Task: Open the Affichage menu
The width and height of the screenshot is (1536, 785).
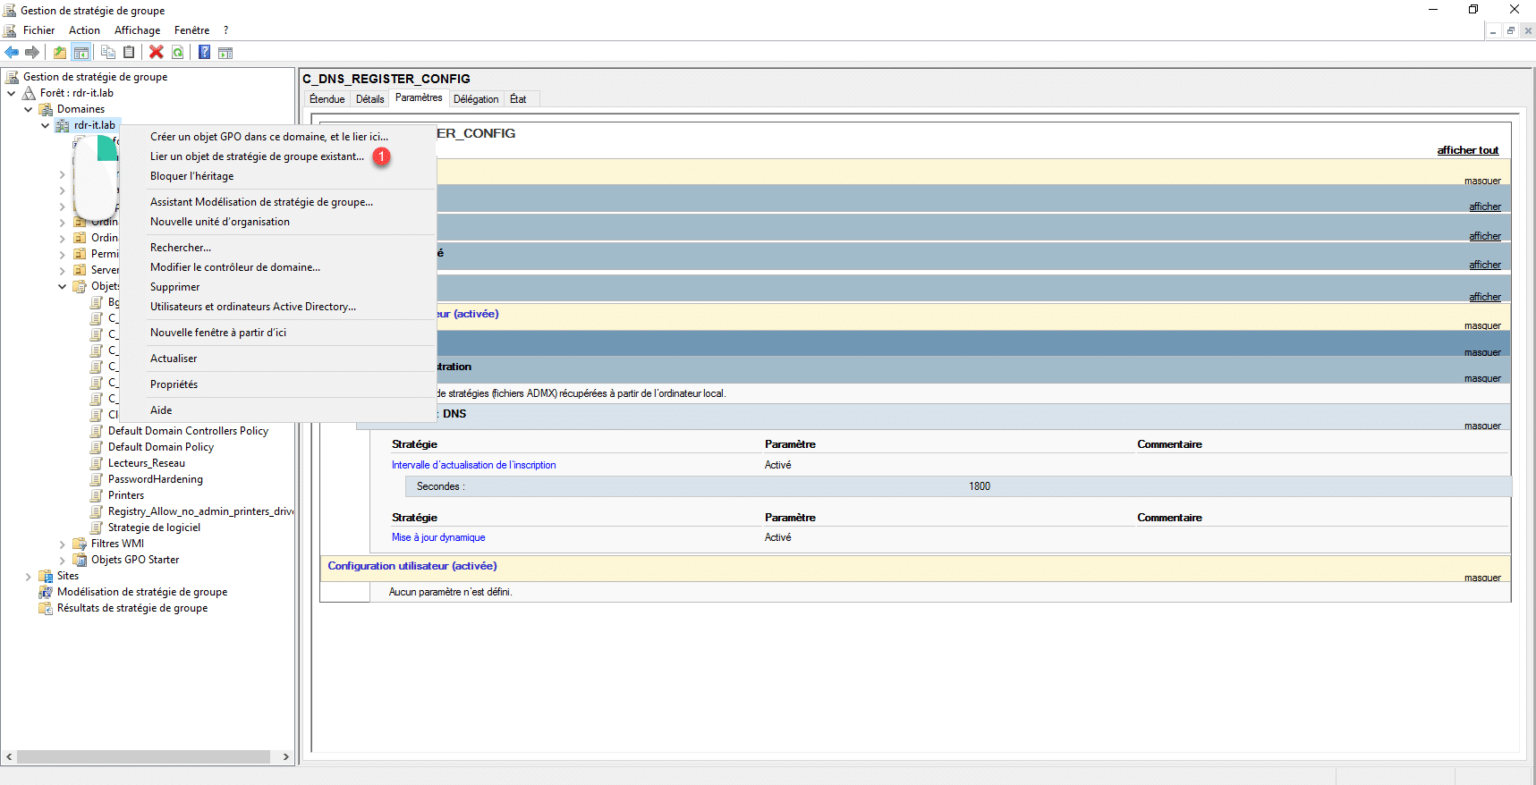Action: 137,30
